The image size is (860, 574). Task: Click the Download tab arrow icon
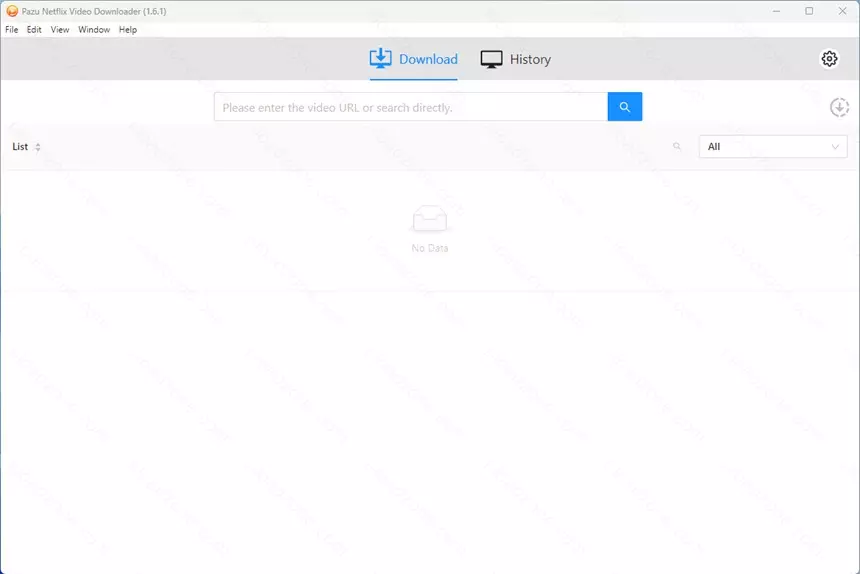coord(380,59)
